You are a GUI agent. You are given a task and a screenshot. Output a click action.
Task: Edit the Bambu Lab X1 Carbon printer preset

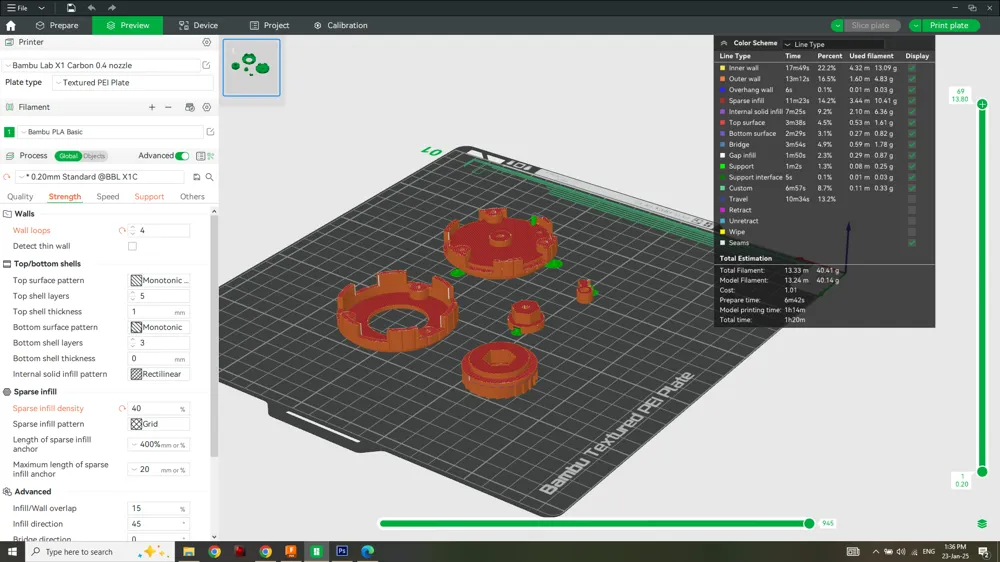[206, 65]
